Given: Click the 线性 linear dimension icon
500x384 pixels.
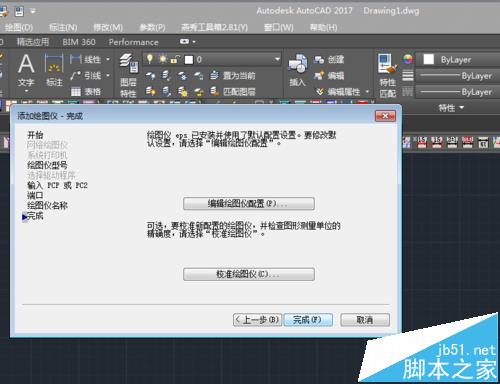Looking at the screenshot, I should pos(76,60).
